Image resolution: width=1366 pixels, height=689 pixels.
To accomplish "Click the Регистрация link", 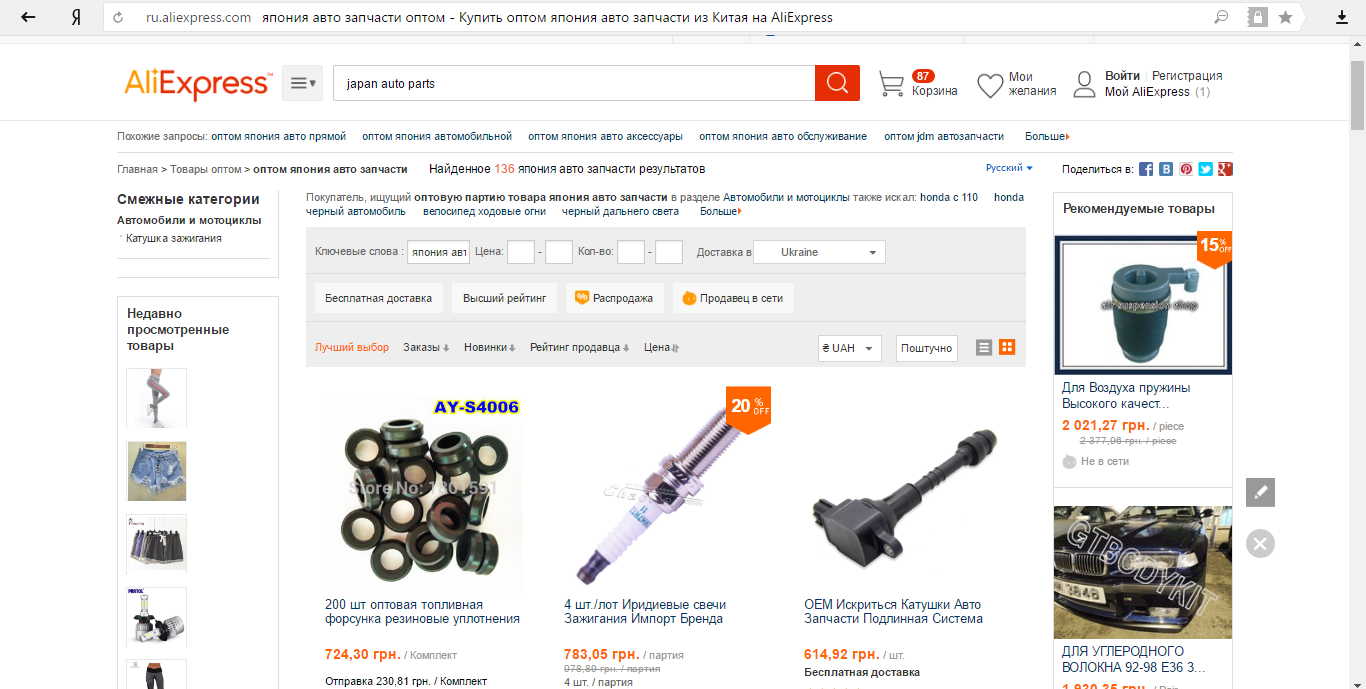I will (1187, 76).
